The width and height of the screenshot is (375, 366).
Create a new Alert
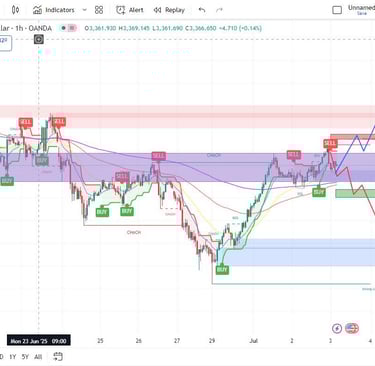[130, 10]
